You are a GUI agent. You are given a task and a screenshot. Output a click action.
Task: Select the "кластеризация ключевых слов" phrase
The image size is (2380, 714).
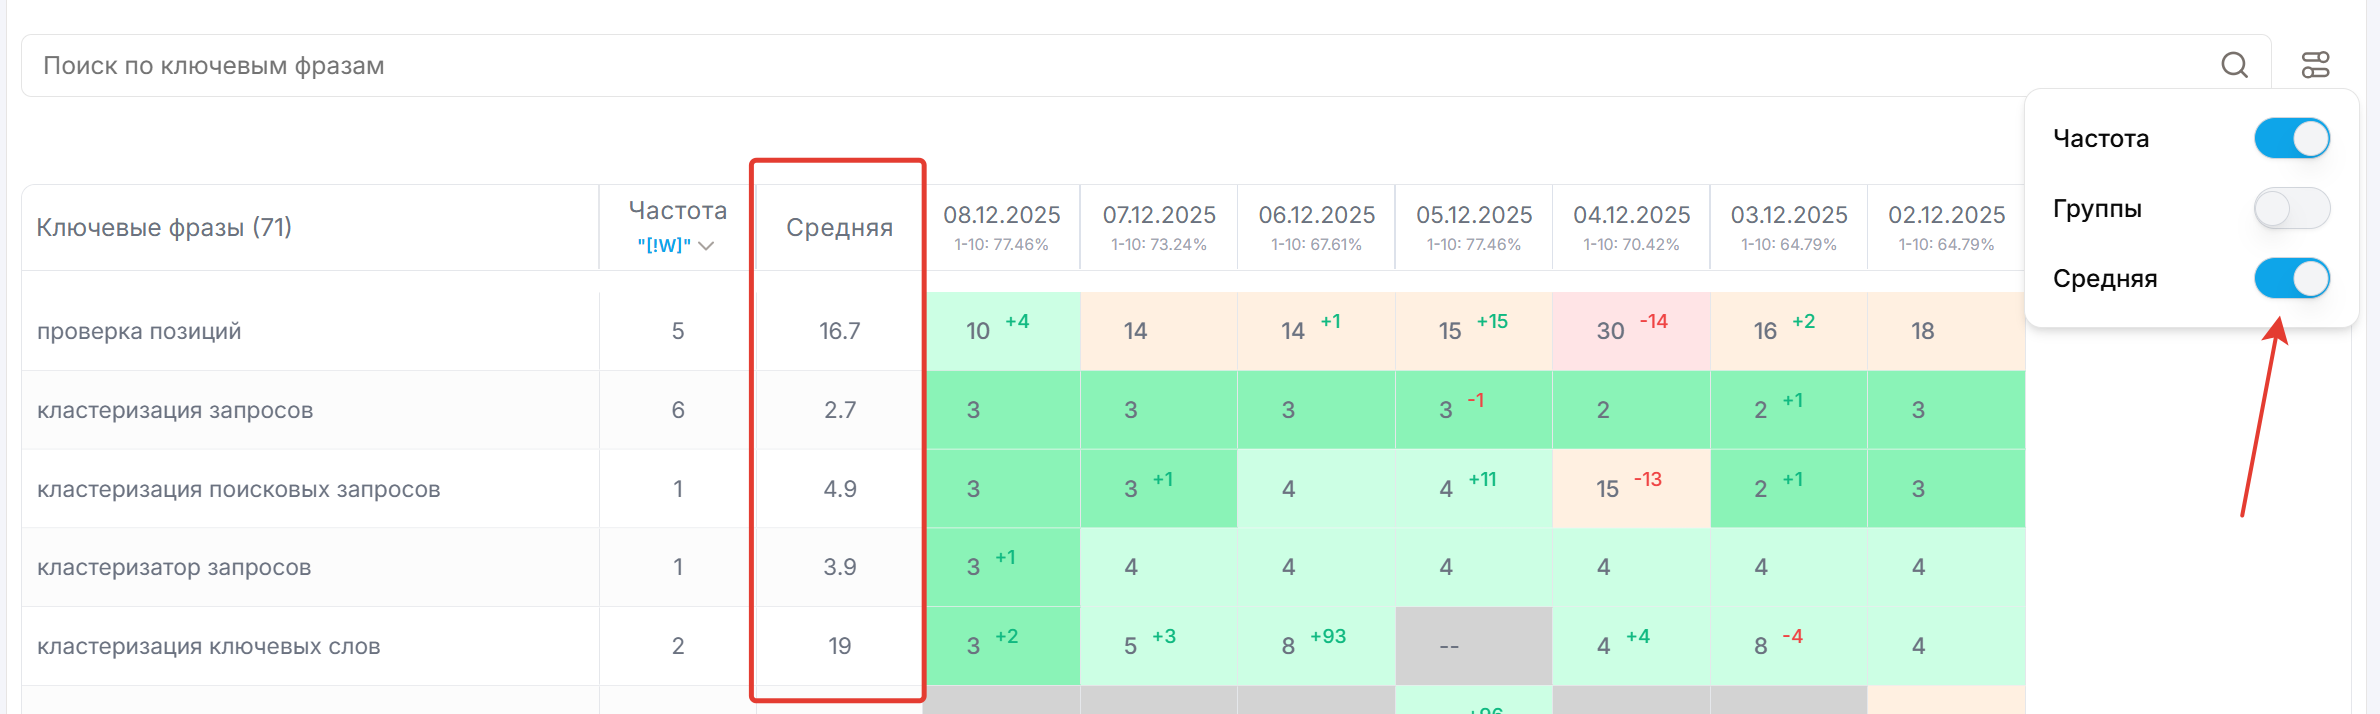[208, 646]
